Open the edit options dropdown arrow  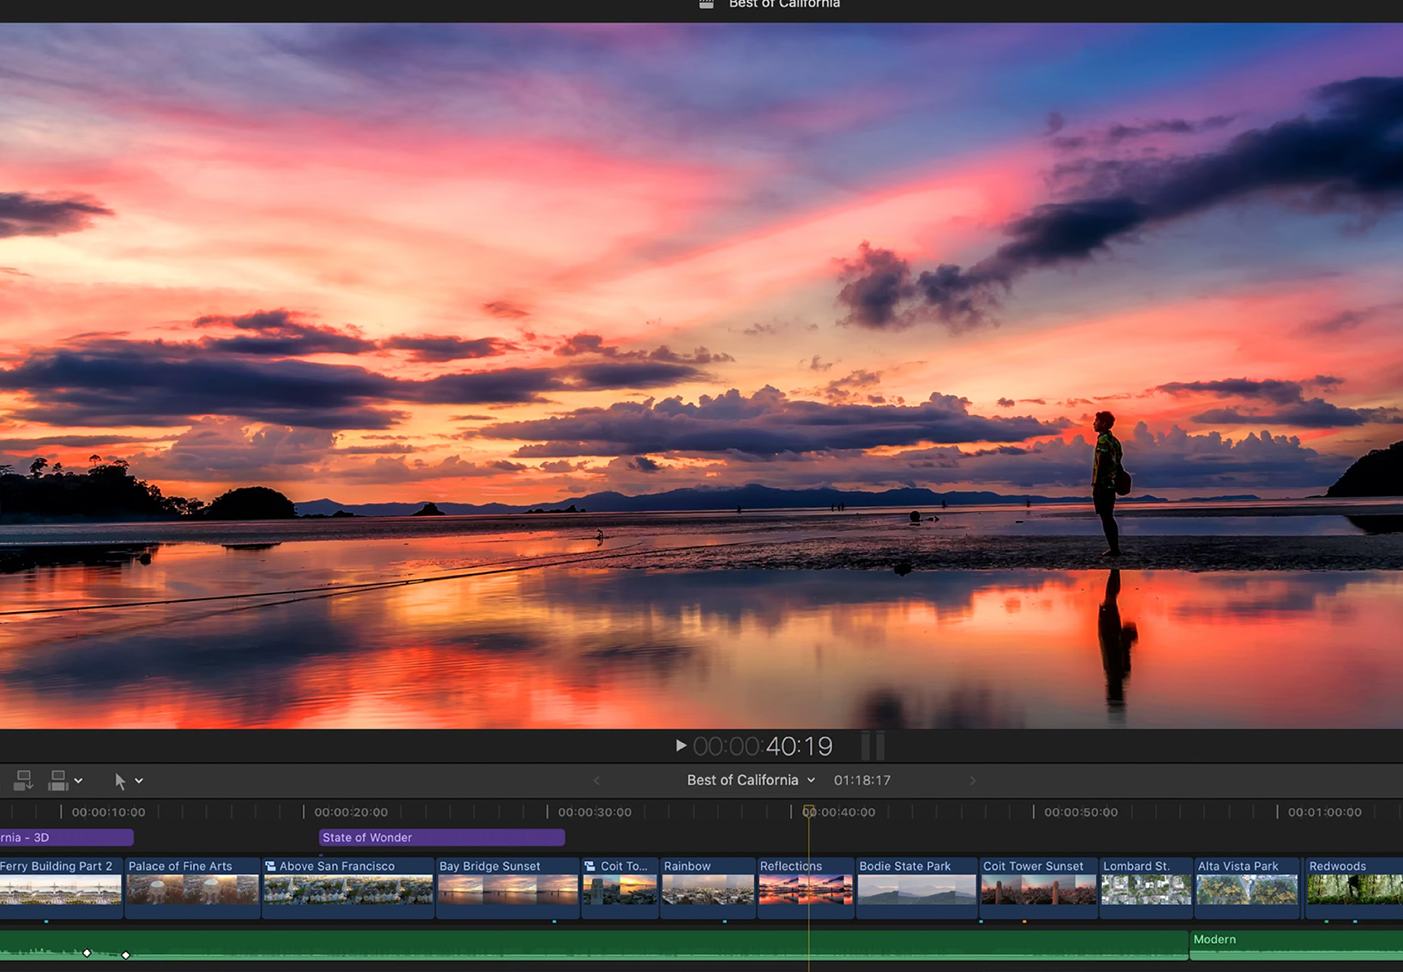[78, 781]
